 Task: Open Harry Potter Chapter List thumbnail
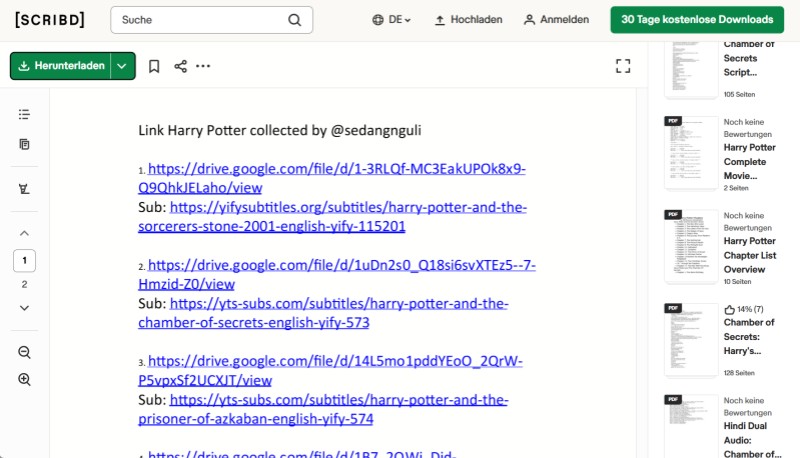(x=691, y=246)
